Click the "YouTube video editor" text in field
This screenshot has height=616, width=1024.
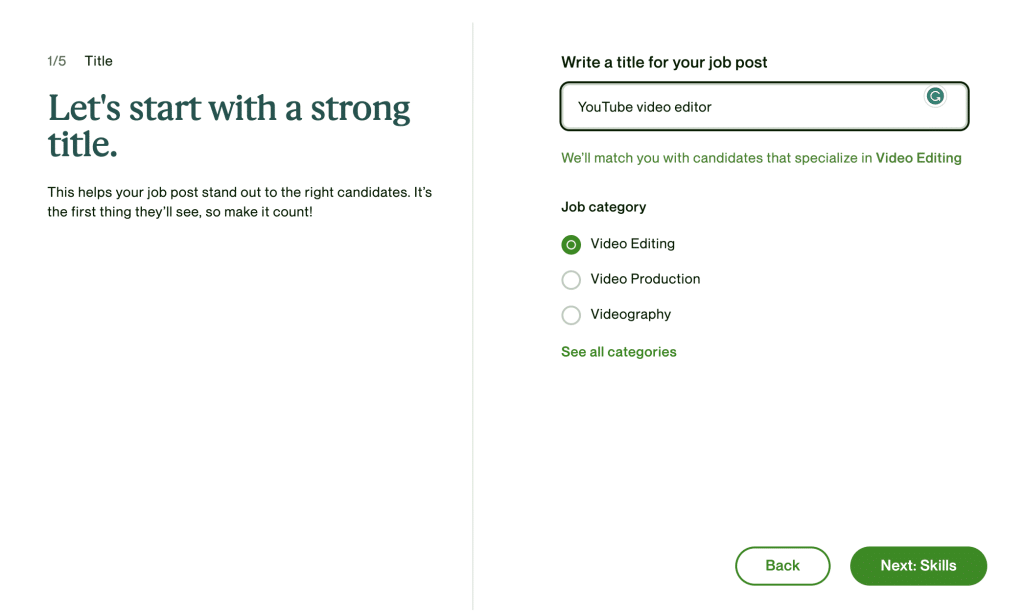coord(645,107)
